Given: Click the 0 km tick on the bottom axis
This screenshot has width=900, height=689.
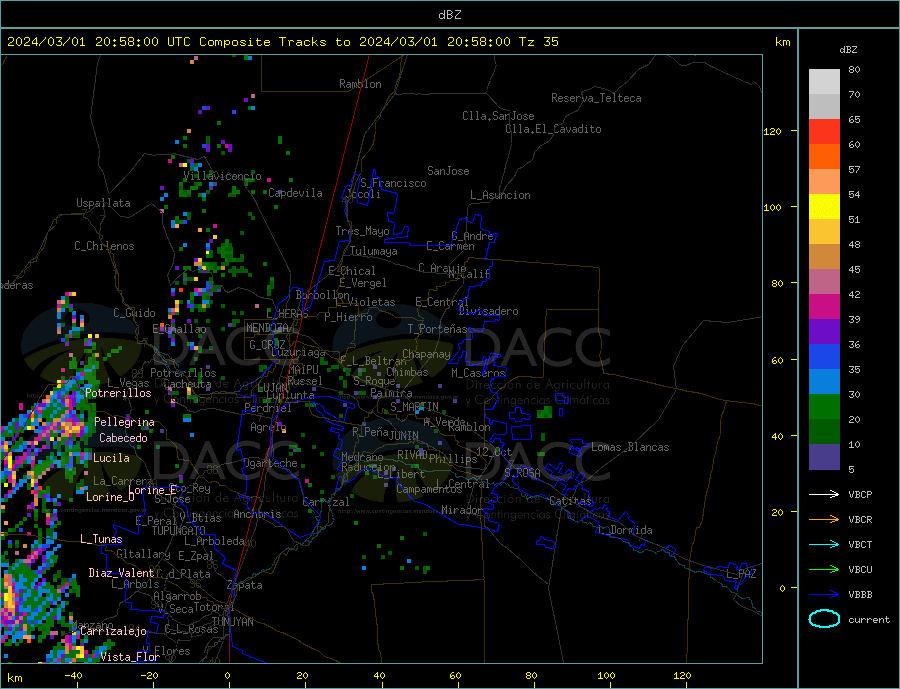Looking at the screenshot, I should tap(228, 676).
